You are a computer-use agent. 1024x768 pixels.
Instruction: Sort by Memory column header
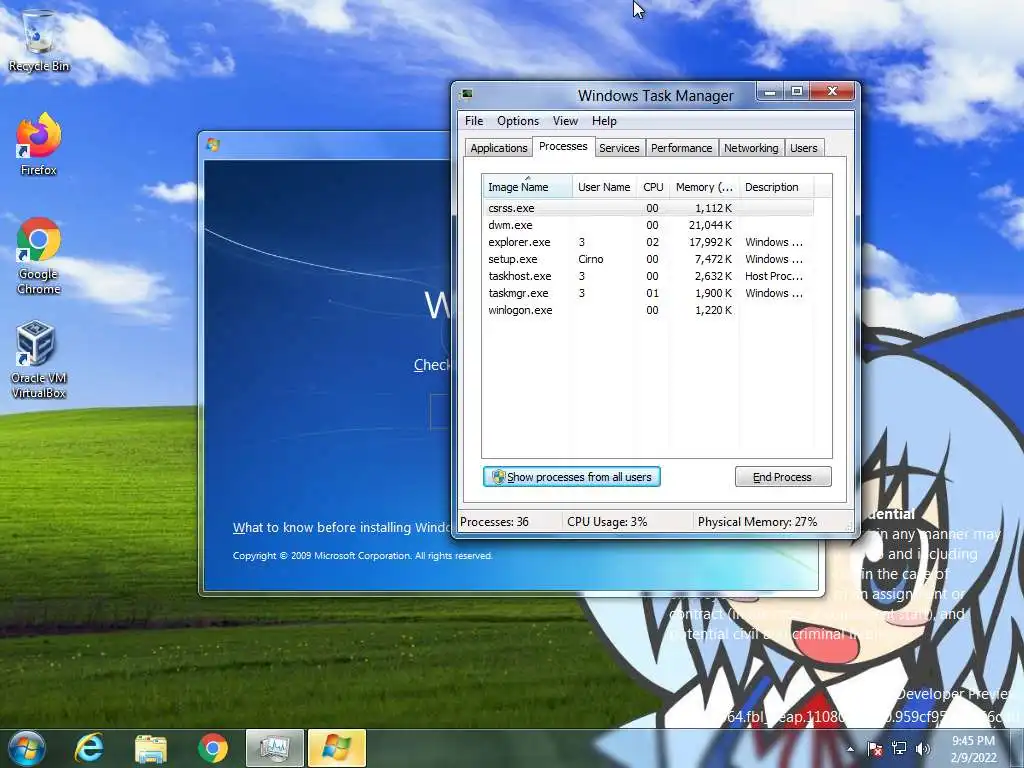704,187
